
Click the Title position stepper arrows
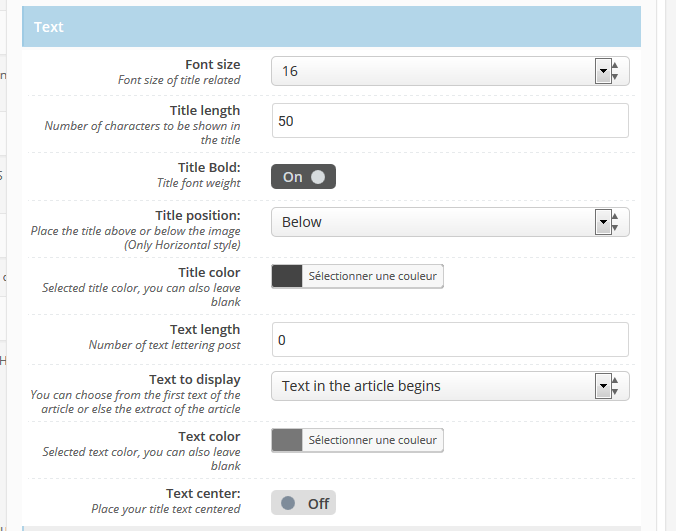[615, 222]
